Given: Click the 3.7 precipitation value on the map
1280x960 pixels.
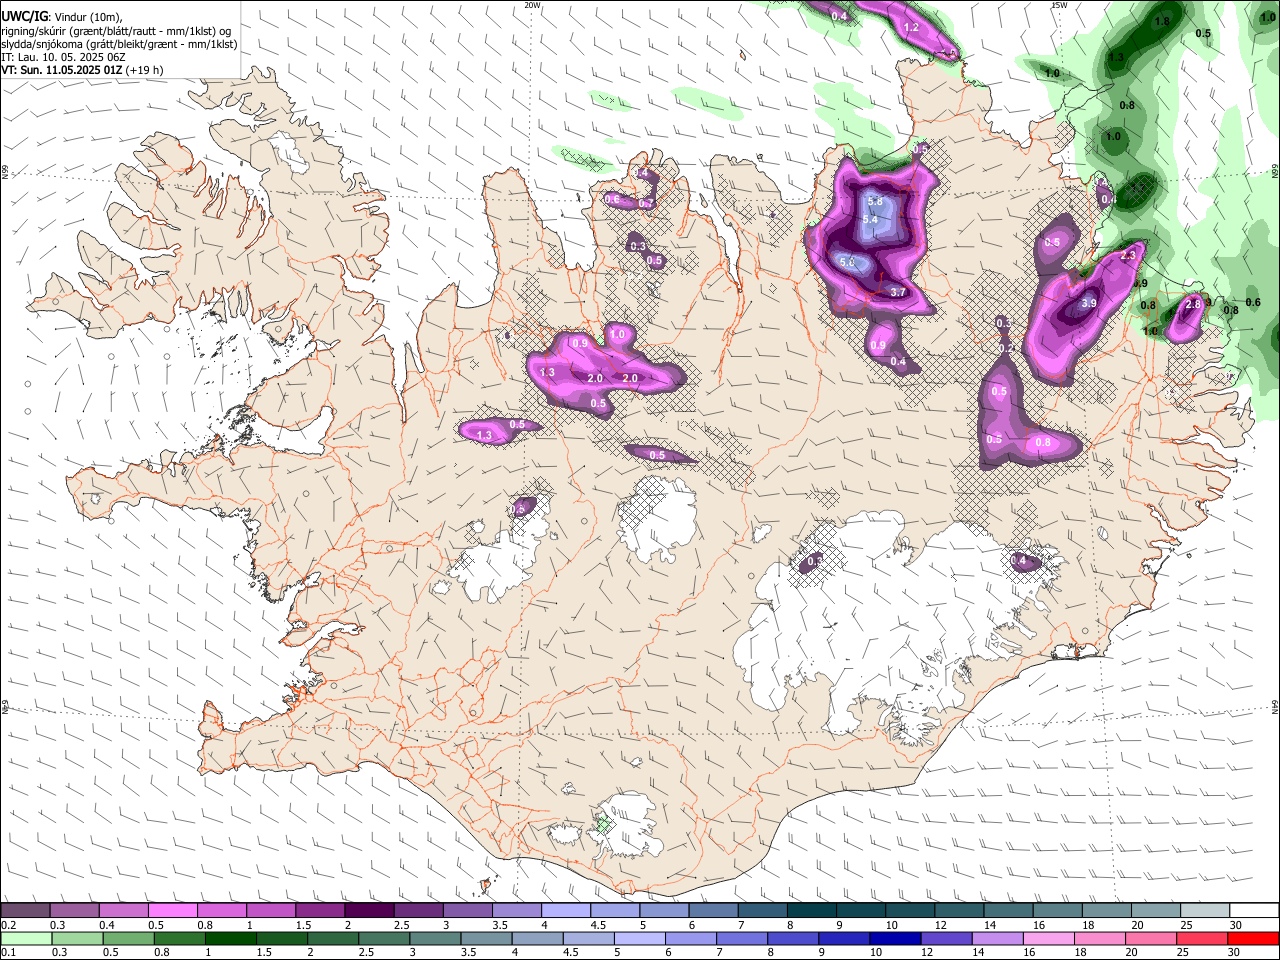Looking at the screenshot, I should (898, 292).
